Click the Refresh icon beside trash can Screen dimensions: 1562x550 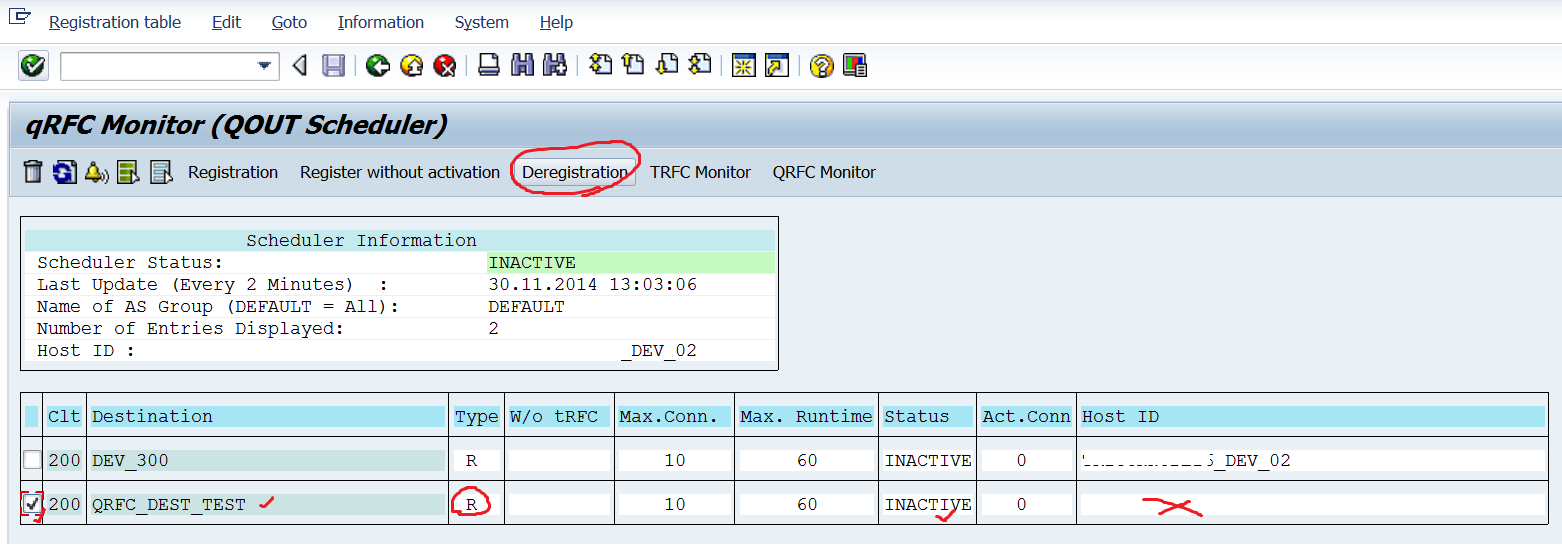click(x=65, y=172)
